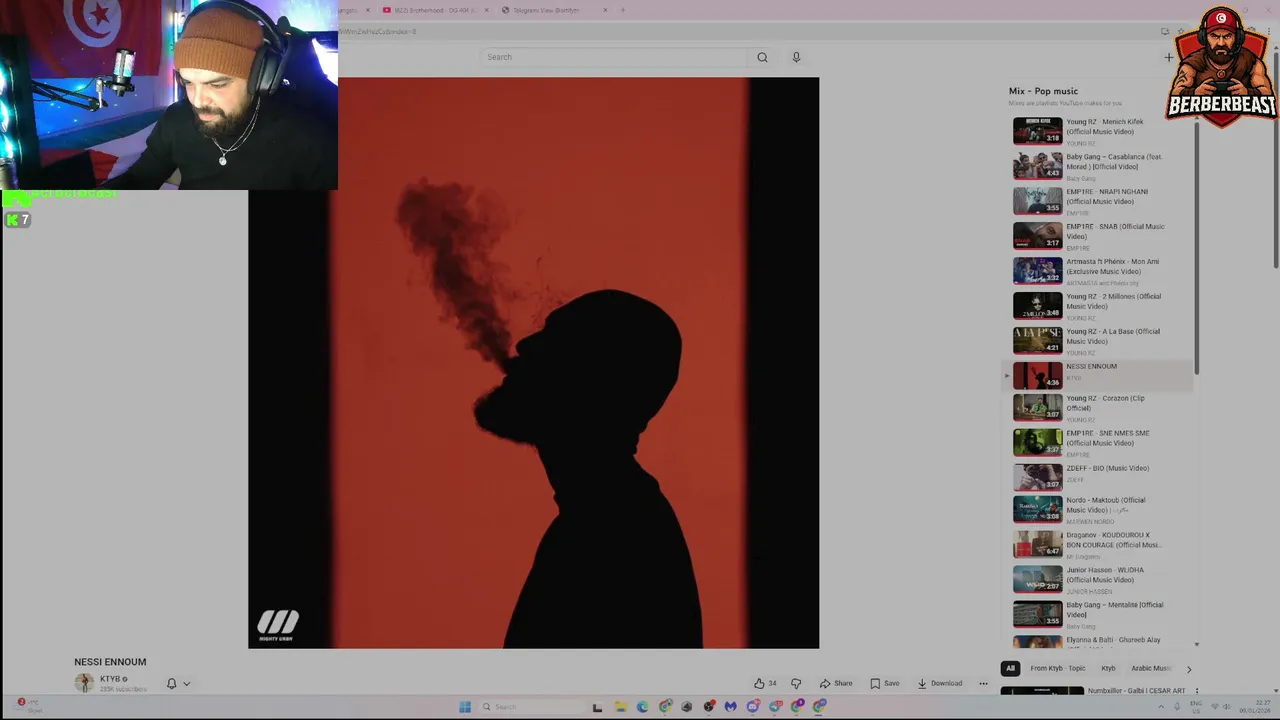Click the Download button
This screenshot has height=720, width=1280.
tap(940, 683)
